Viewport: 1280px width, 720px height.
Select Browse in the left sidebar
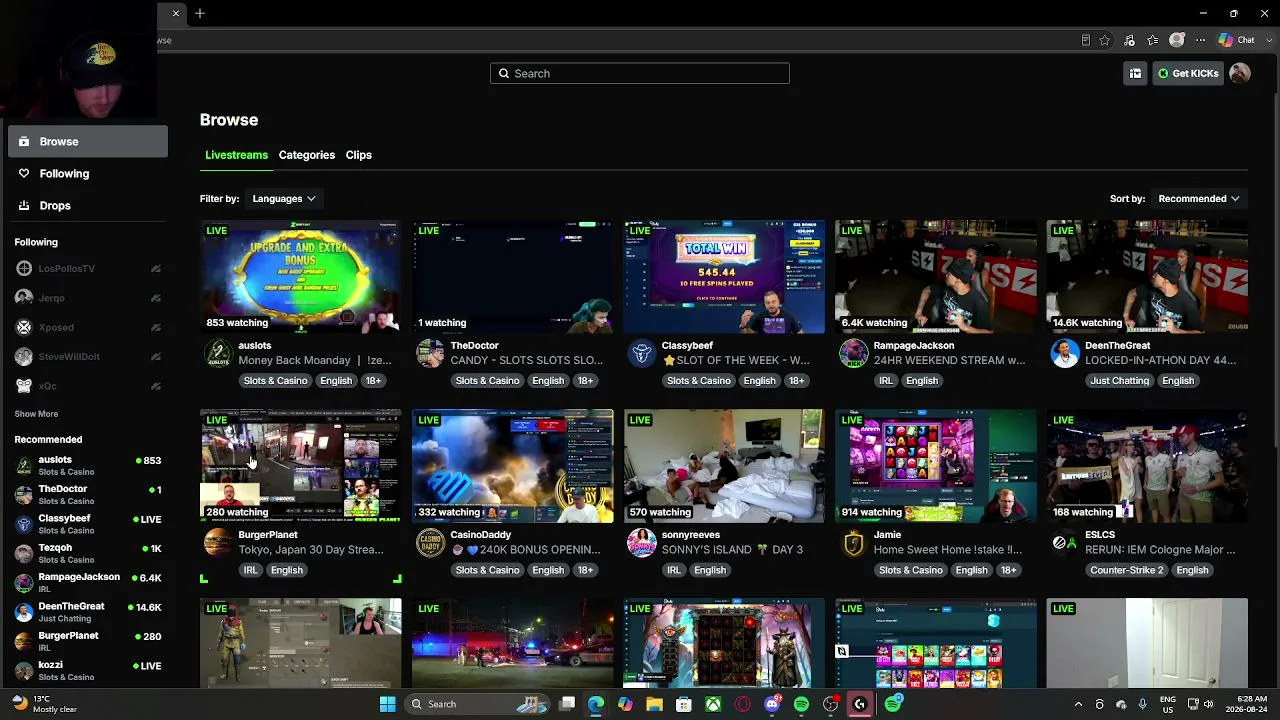pos(88,141)
